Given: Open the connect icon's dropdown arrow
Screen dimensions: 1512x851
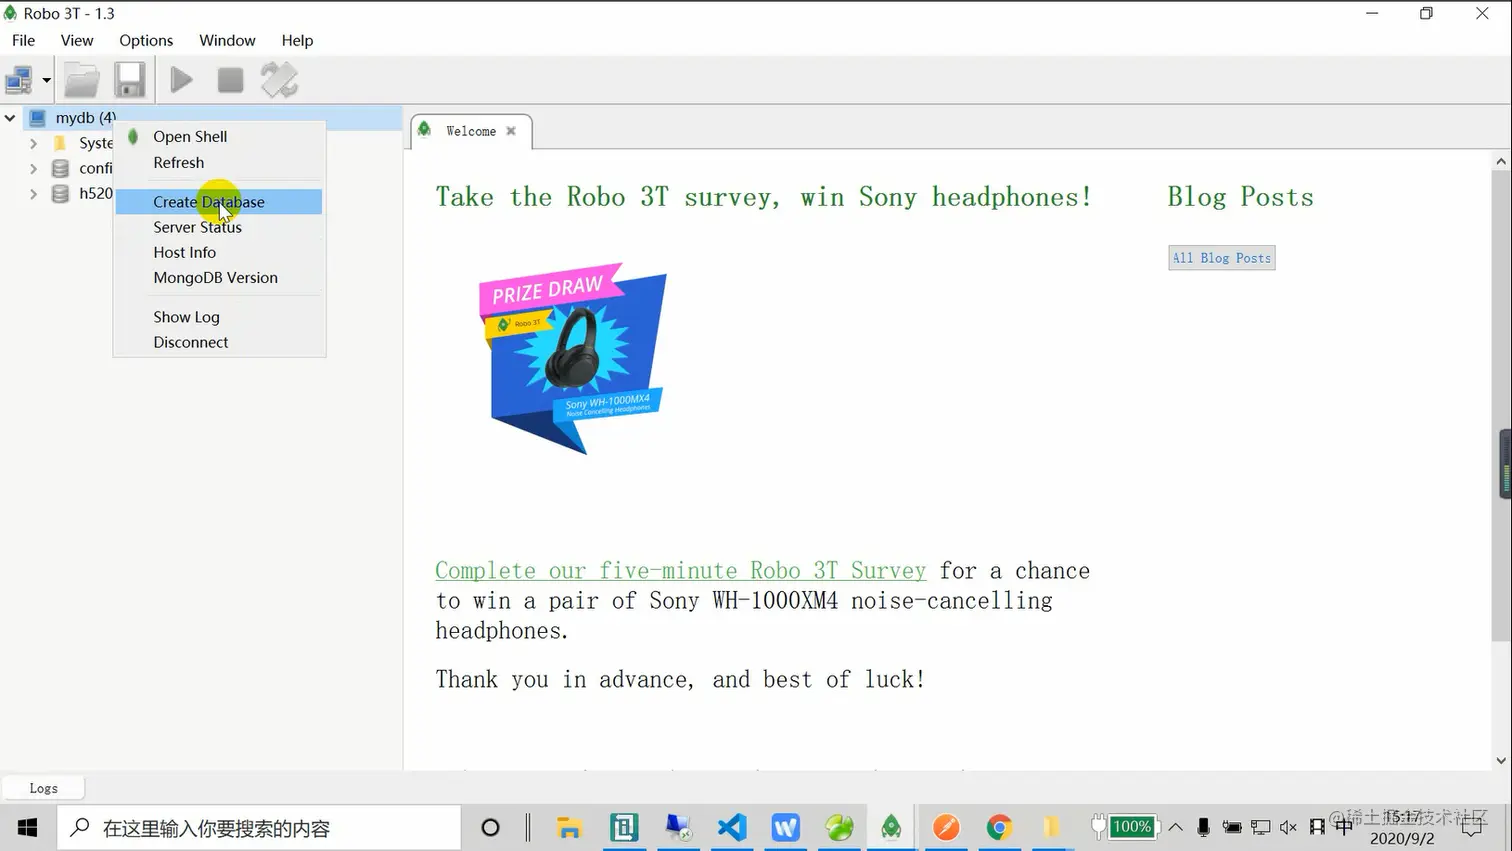Looking at the screenshot, I should pyautogui.click(x=46, y=80).
